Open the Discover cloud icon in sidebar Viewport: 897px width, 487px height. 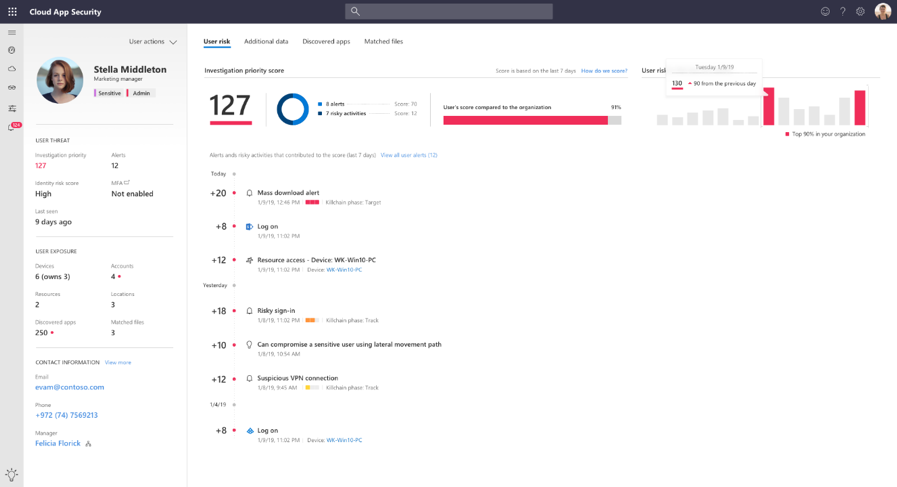(x=11, y=69)
